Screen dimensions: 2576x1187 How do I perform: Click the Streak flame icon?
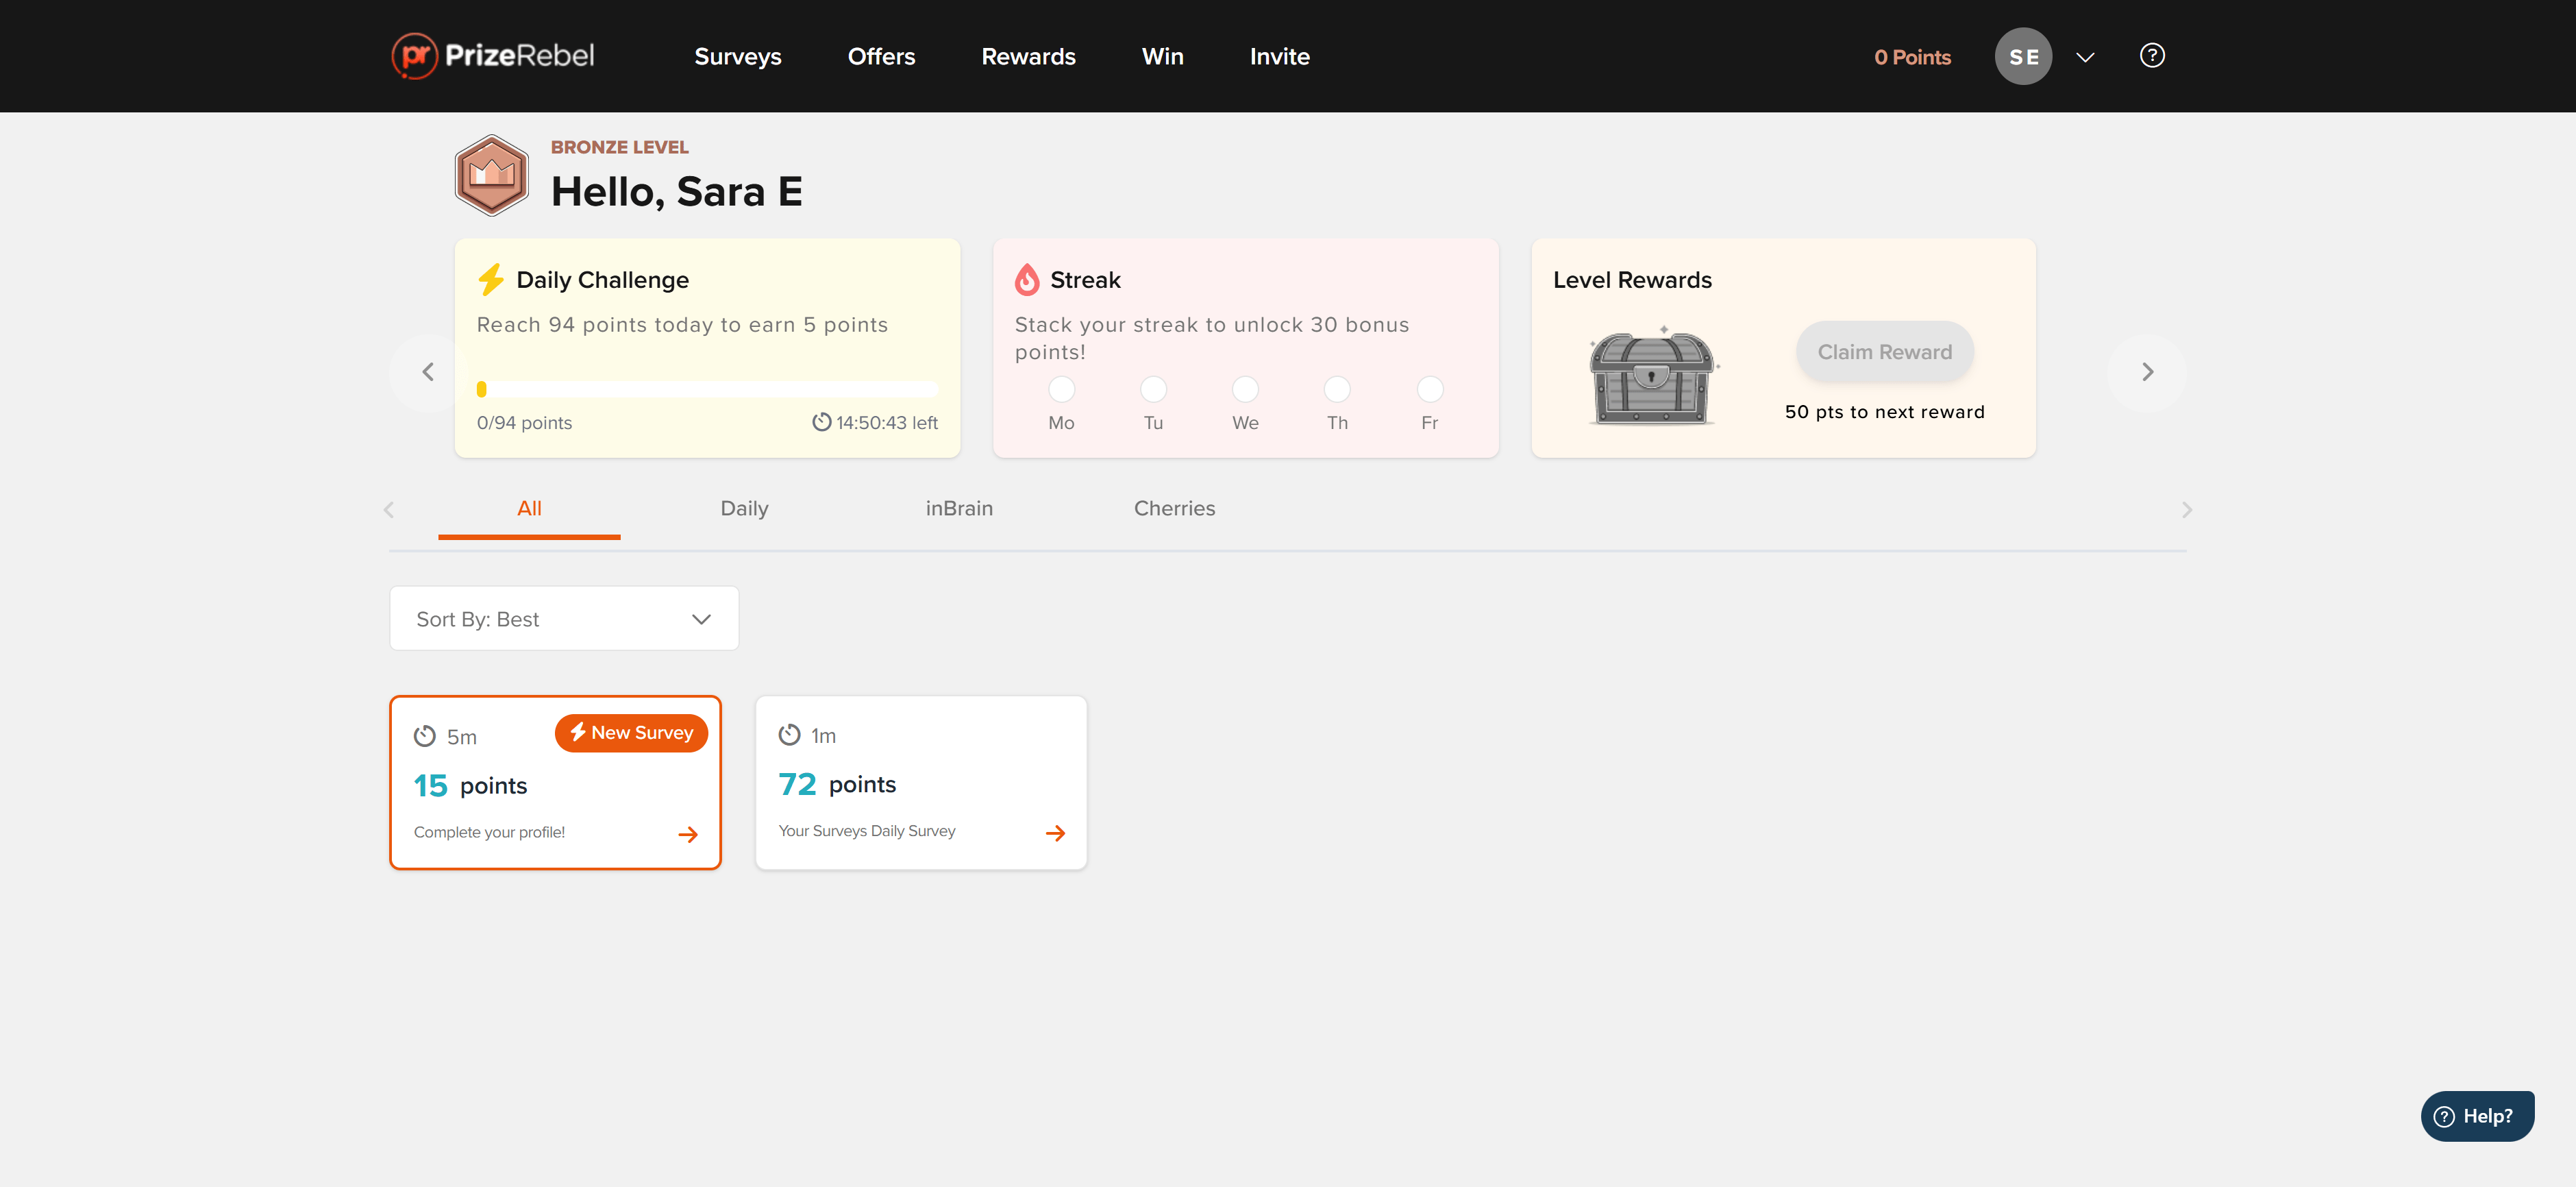tap(1026, 280)
